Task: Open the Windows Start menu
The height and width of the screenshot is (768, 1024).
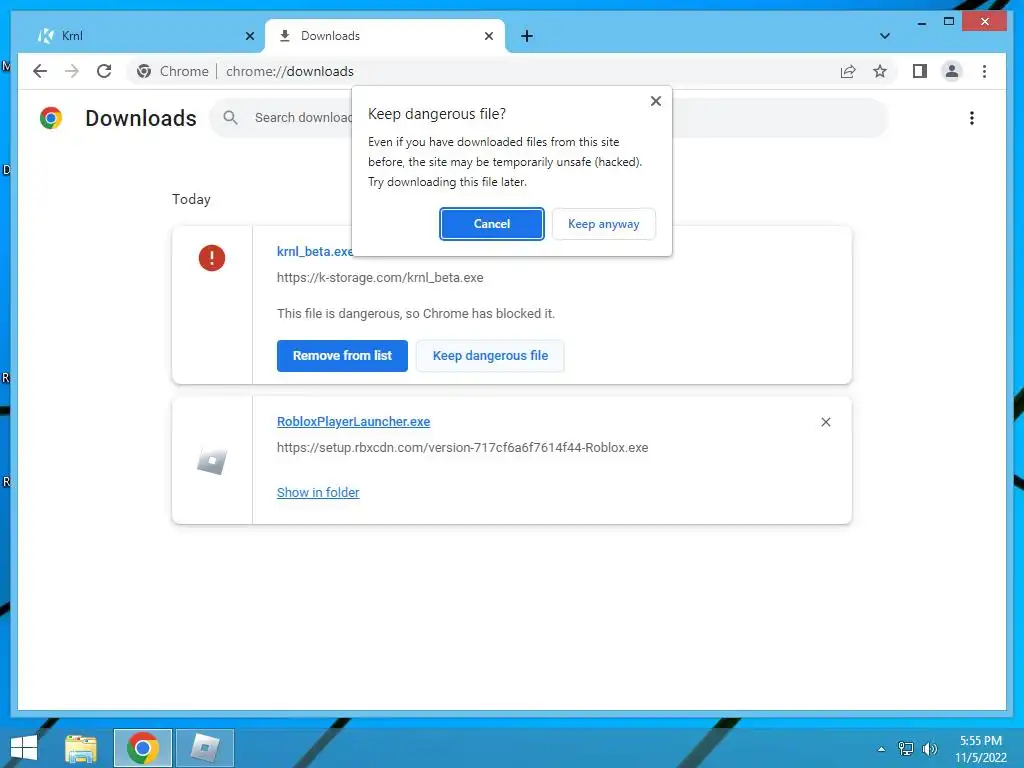Action: point(24,748)
